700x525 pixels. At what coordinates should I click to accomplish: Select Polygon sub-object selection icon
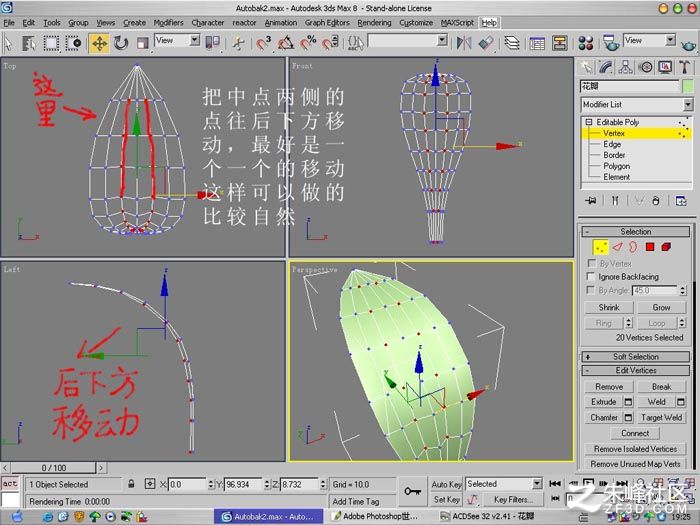[x=650, y=247]
